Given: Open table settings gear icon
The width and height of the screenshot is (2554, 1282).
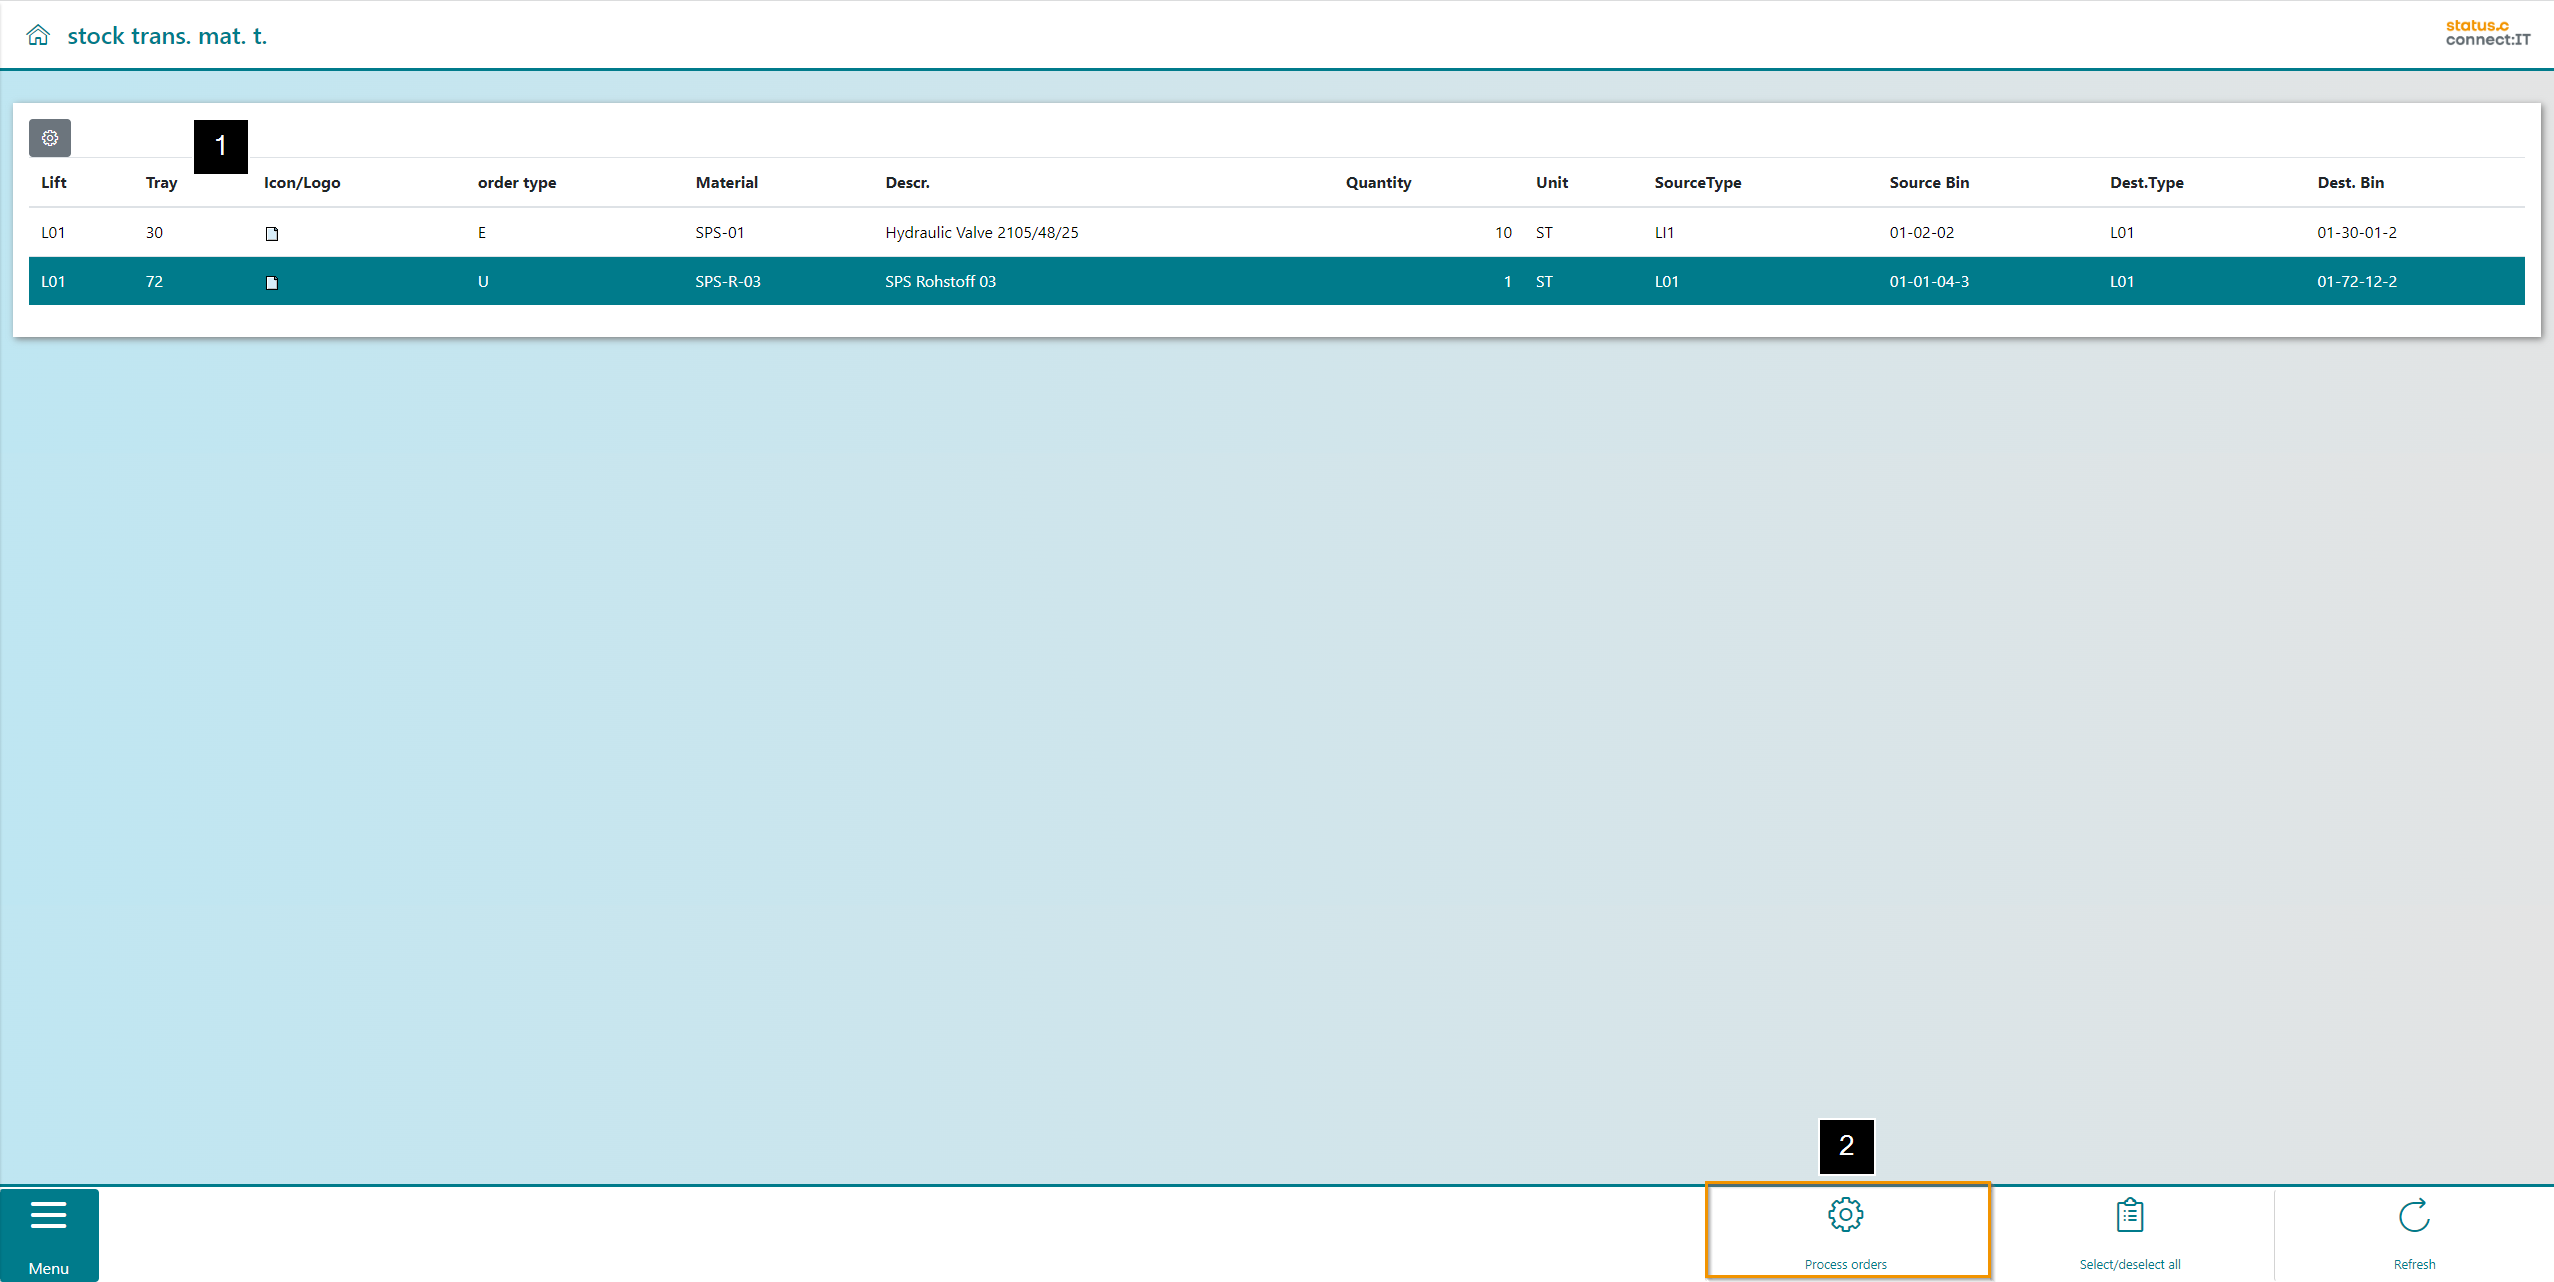Looking at the screenshot, I should point(50,138).
